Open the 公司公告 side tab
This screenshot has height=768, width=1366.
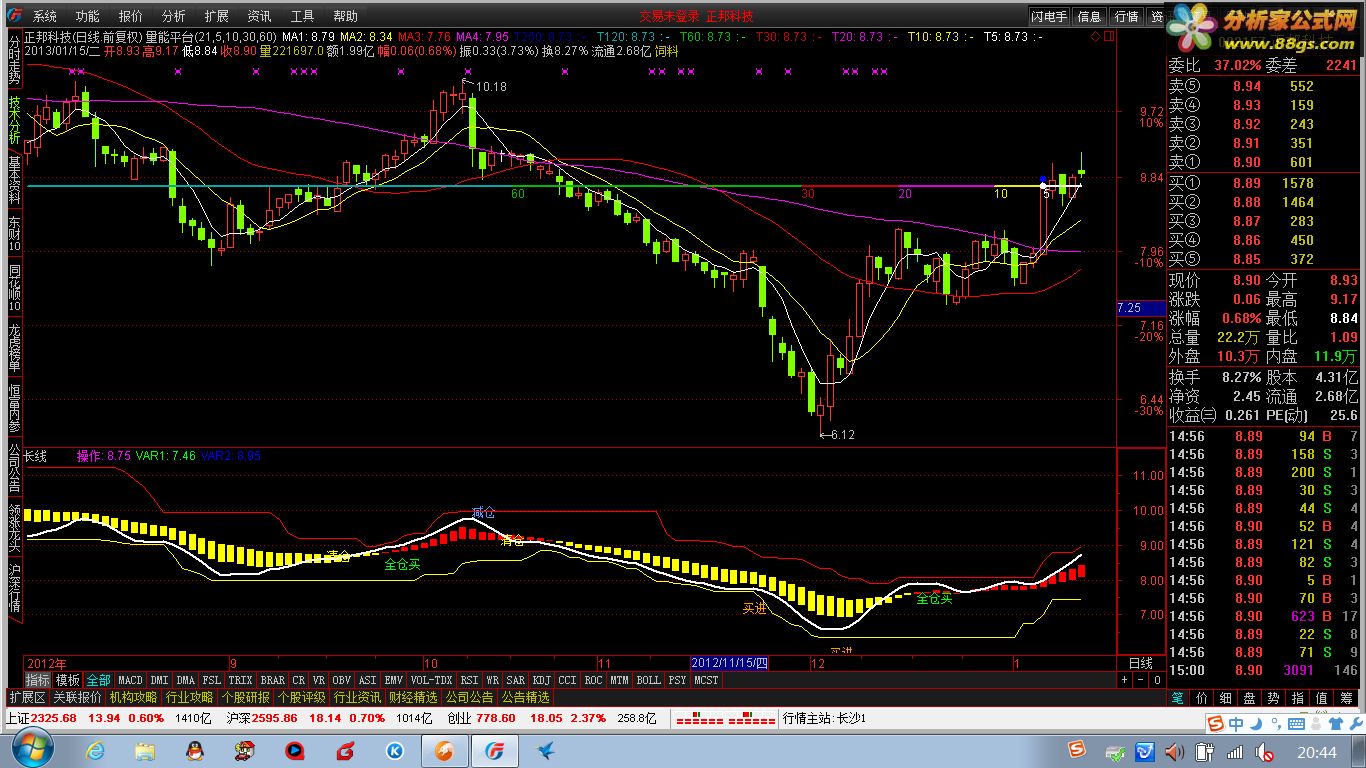coord(14,468)
